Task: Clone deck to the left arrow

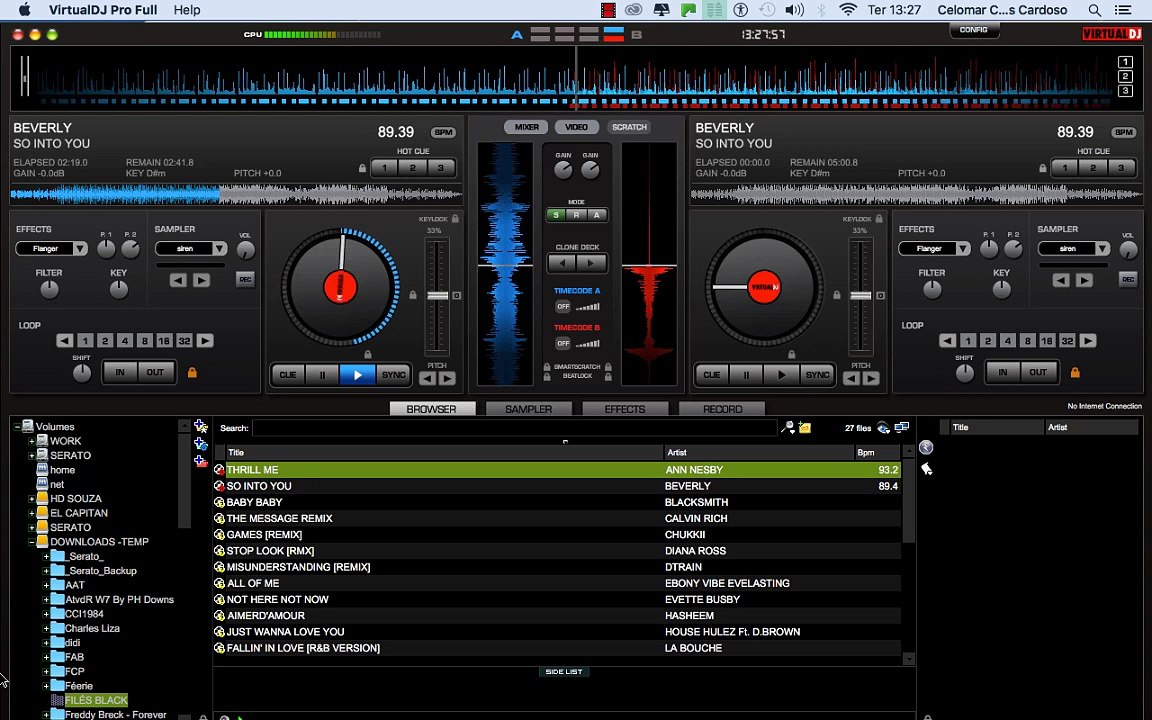Action: 563,263
